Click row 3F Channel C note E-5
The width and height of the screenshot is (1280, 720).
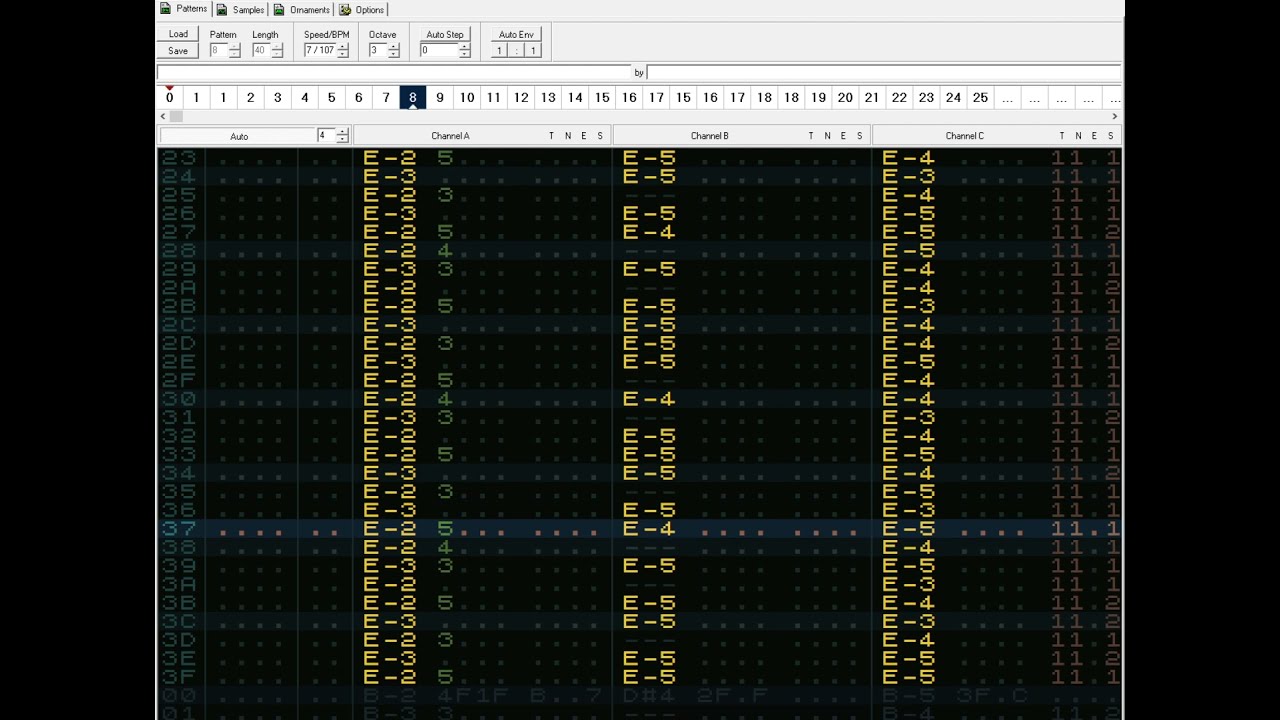[x=909, y=677]
